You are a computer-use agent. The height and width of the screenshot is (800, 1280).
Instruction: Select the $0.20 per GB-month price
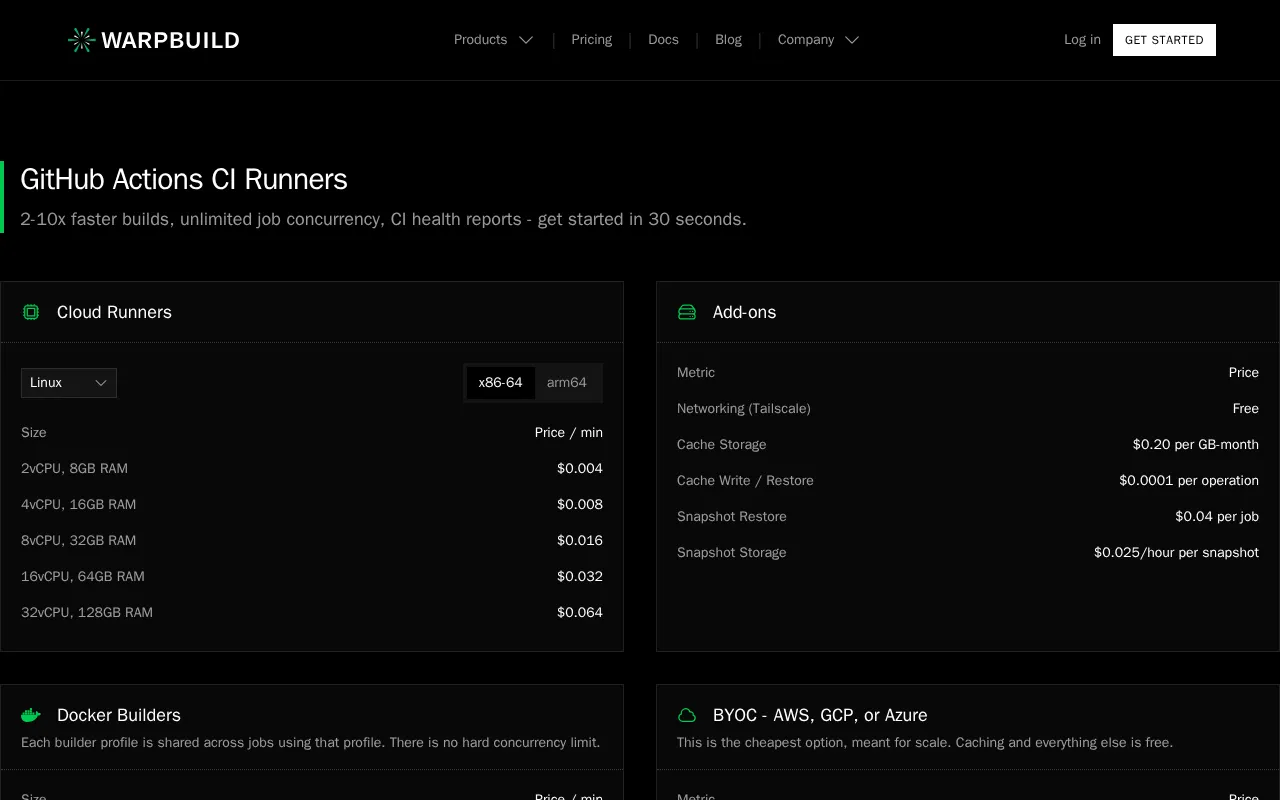click(x=1196, y=445)
